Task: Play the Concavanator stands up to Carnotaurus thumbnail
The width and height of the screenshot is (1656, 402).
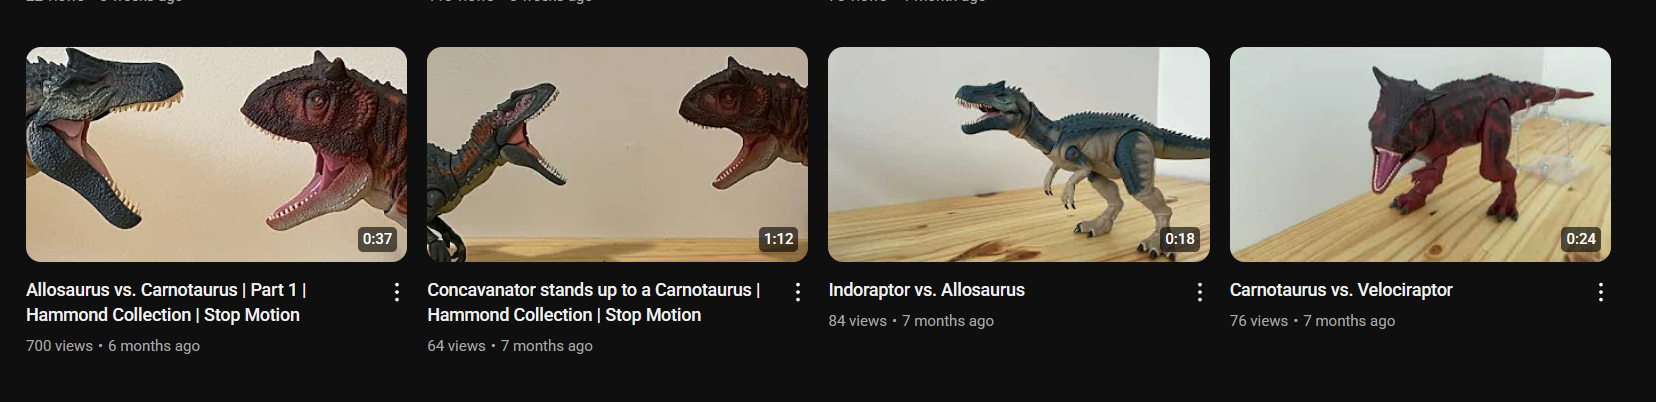Action: 617,154
